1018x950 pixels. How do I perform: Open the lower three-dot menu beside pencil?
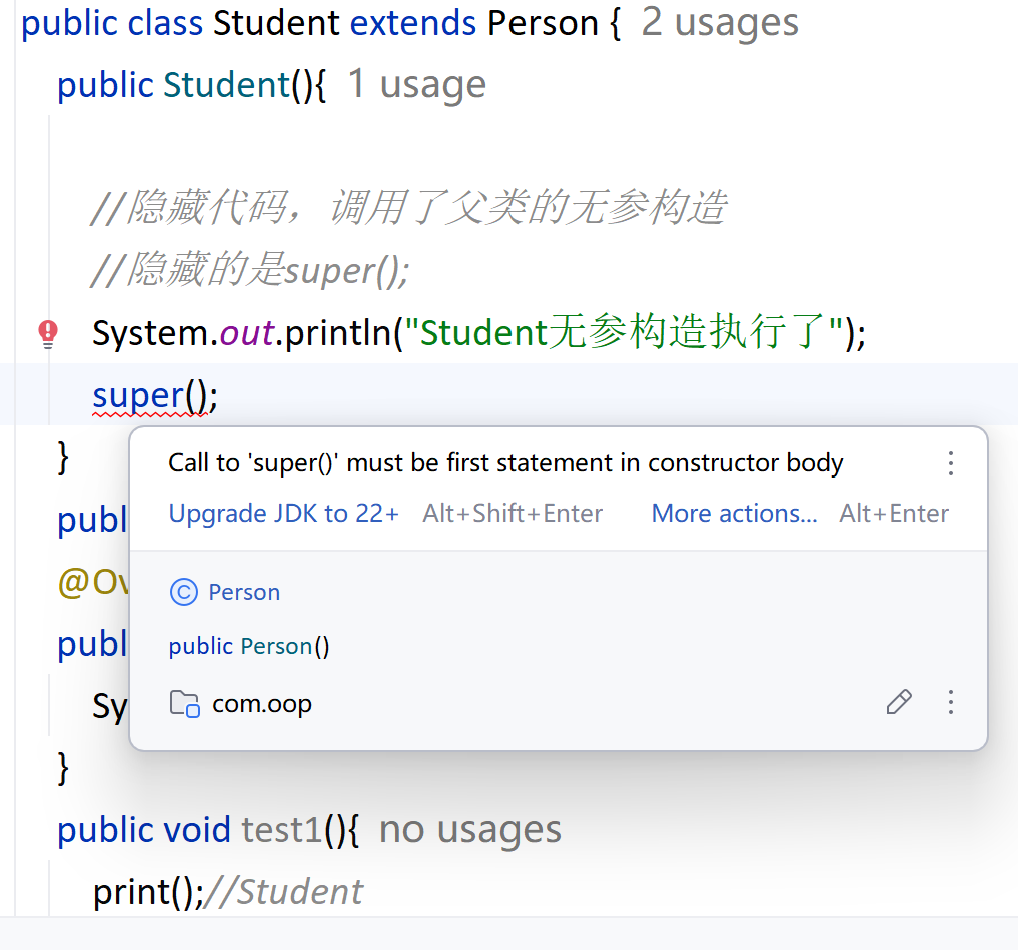(950, 702)
